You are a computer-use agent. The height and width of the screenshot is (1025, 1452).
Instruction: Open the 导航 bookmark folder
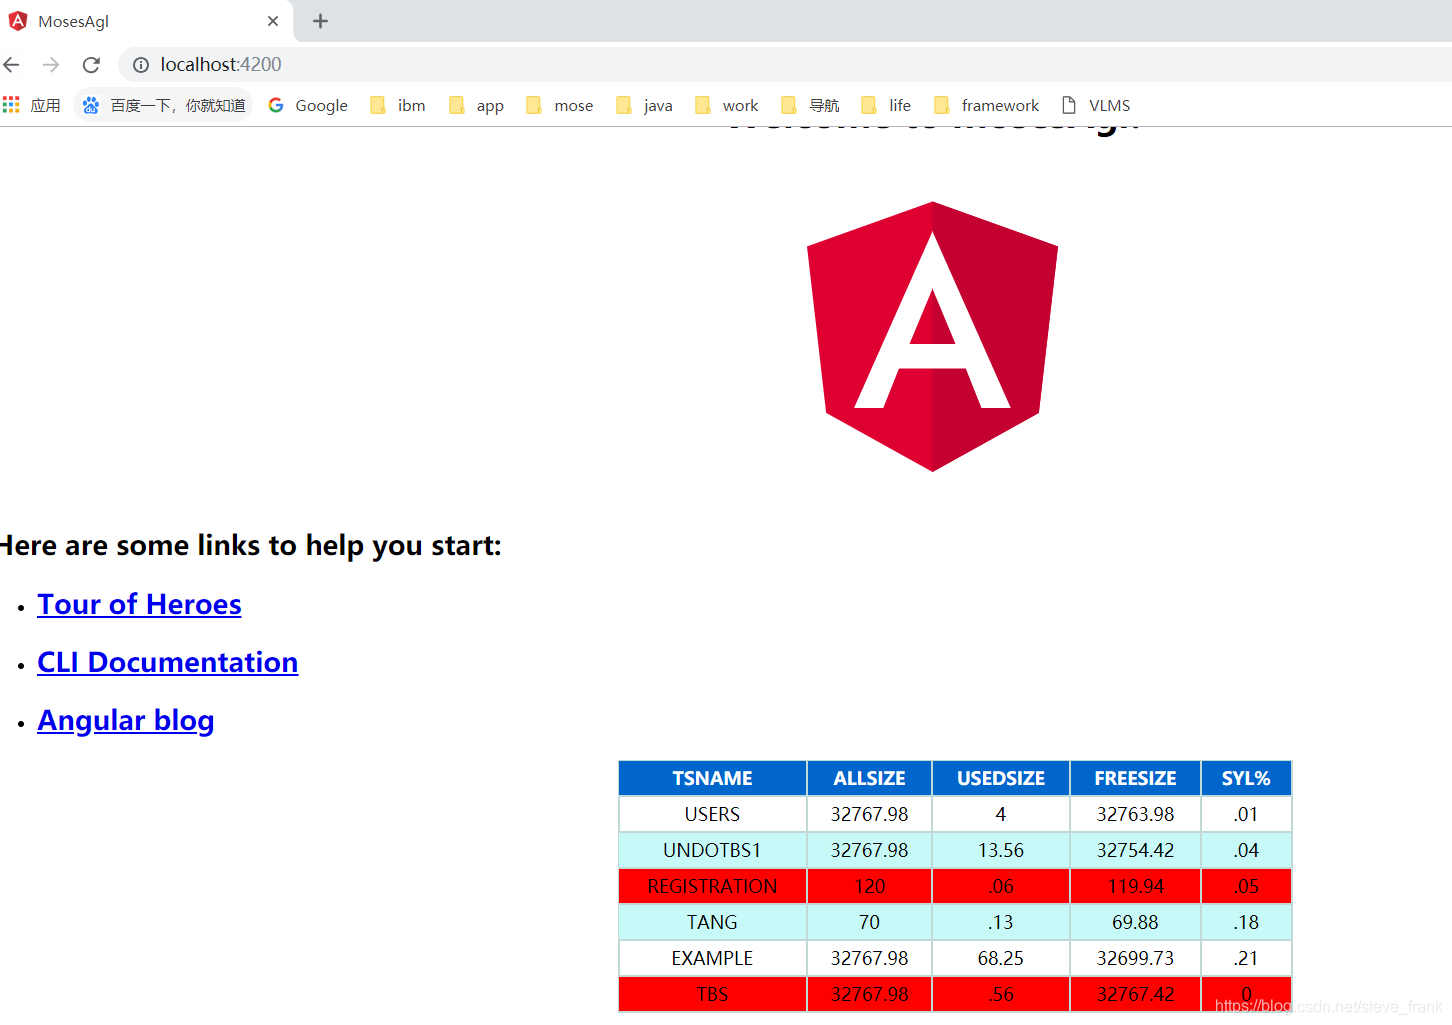810,105
